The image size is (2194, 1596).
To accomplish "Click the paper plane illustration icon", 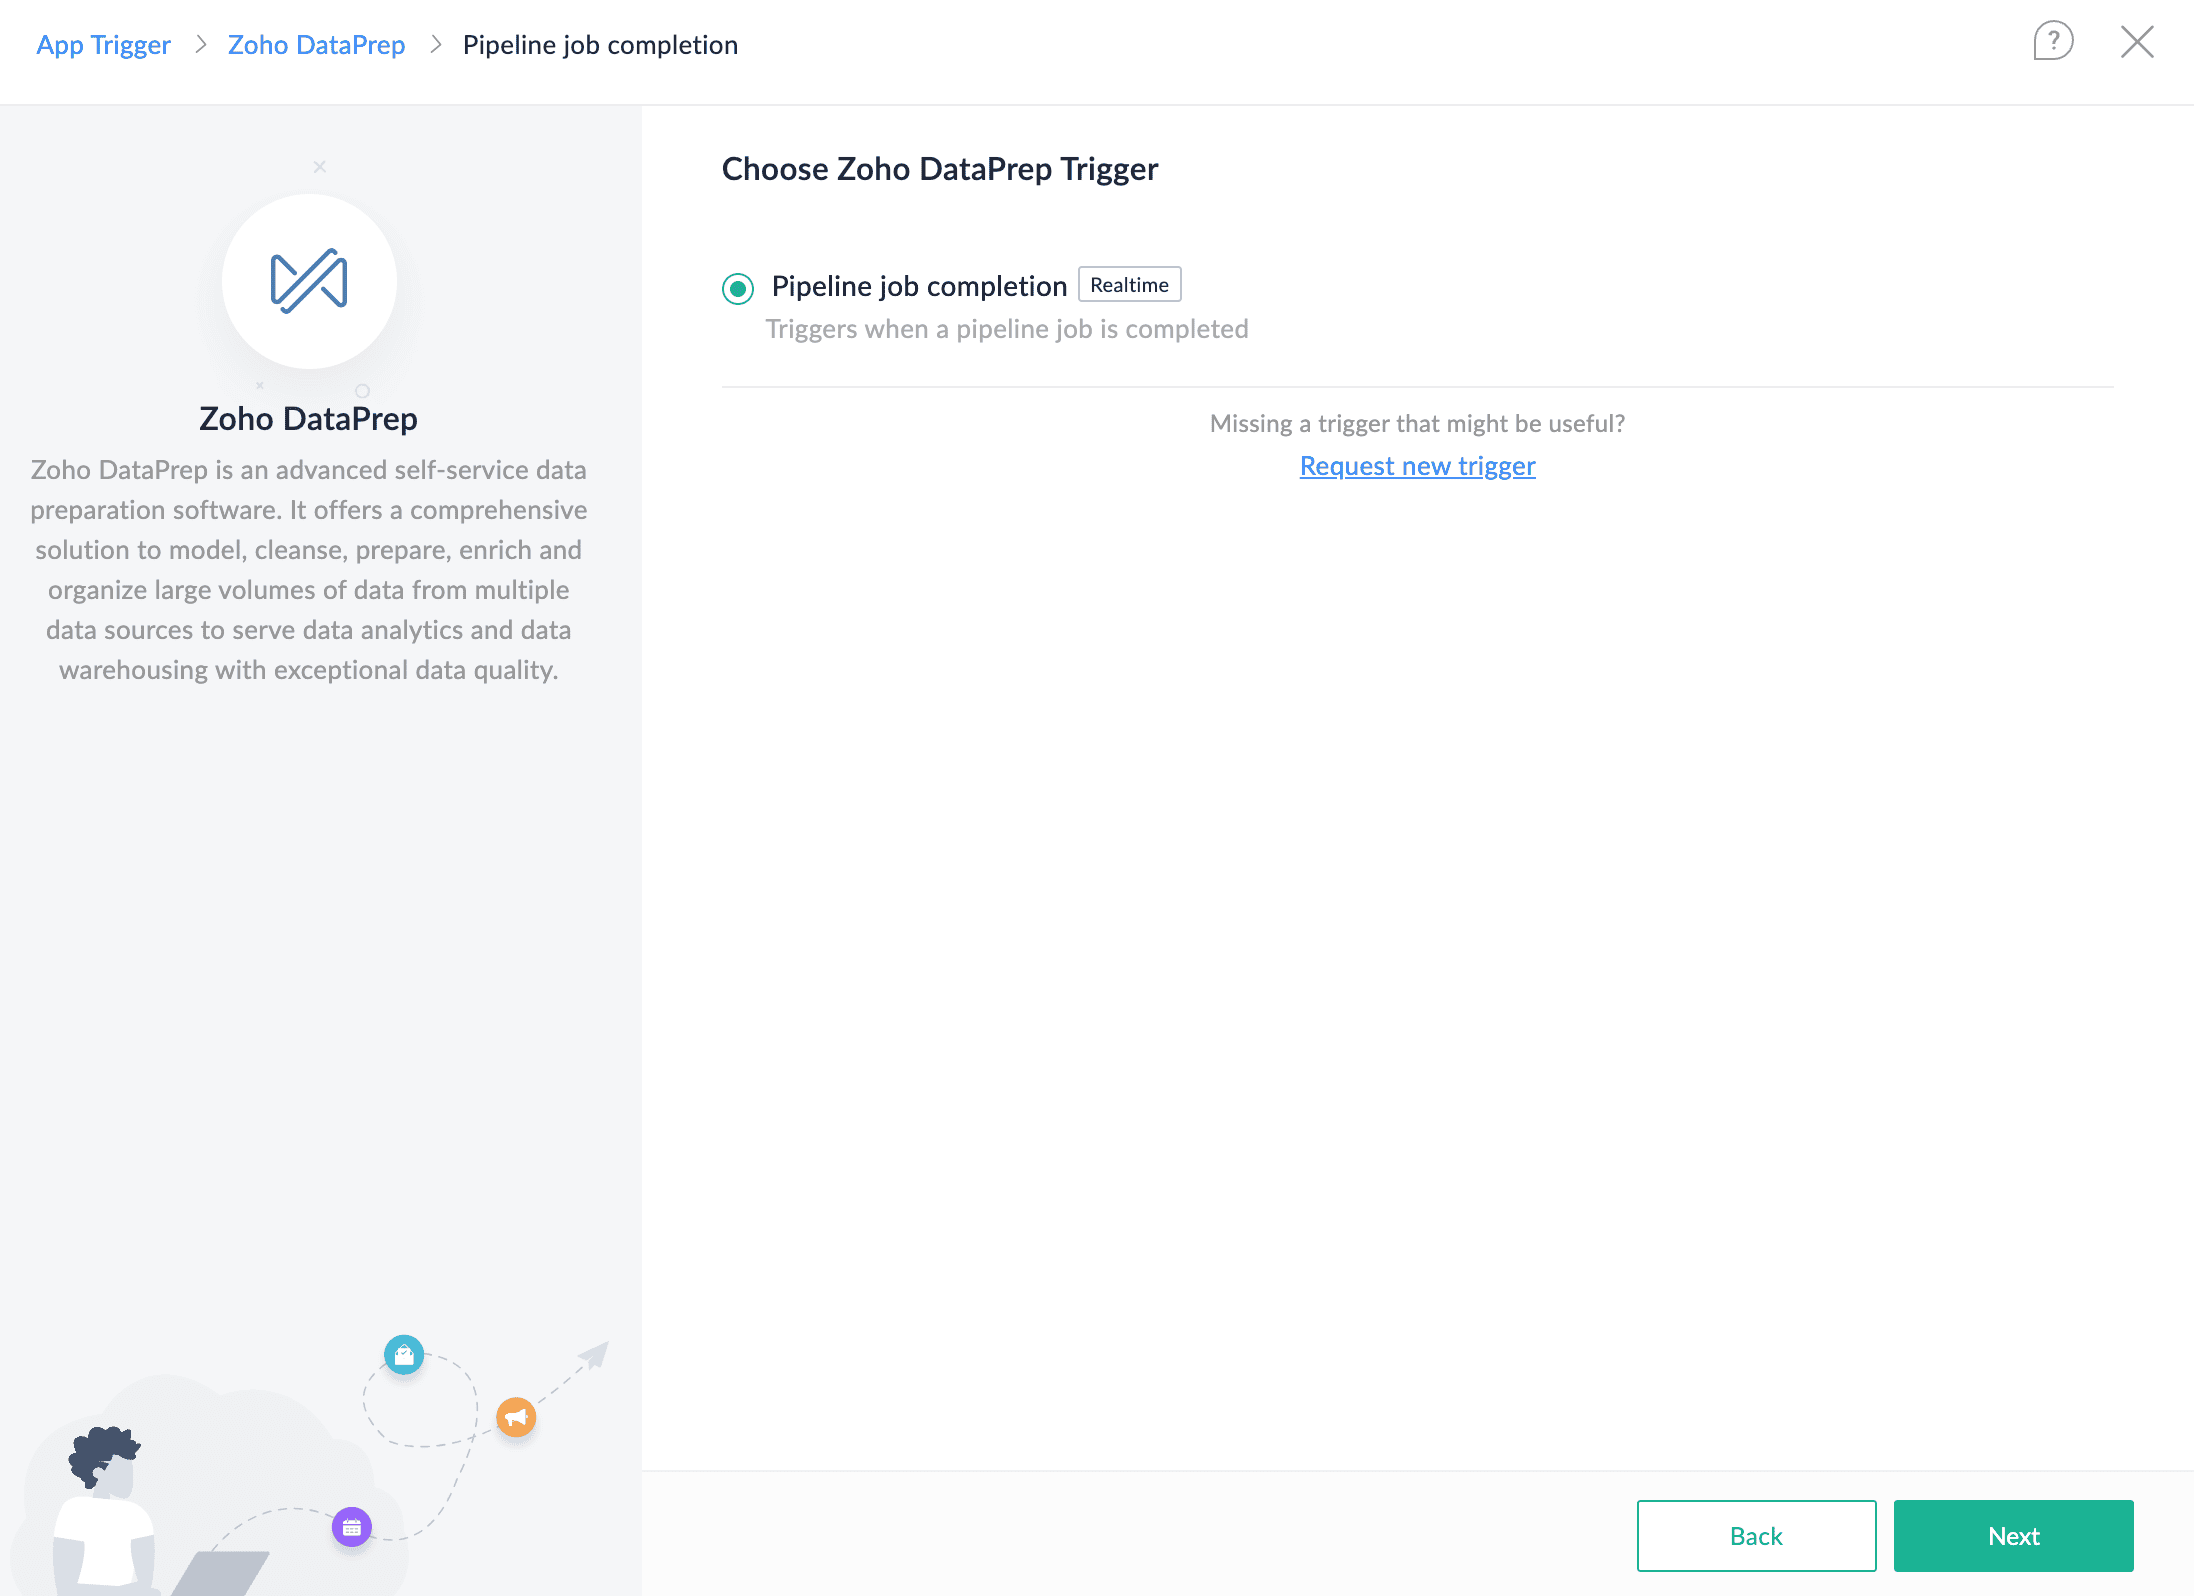I will [x=595, y=1356].
